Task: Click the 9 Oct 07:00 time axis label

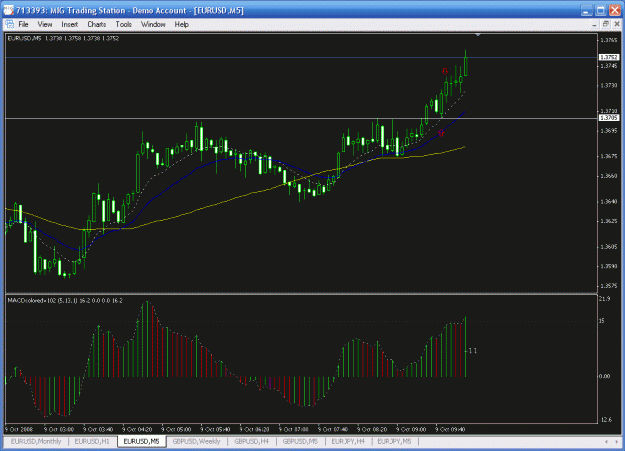Action: [294, 430]
